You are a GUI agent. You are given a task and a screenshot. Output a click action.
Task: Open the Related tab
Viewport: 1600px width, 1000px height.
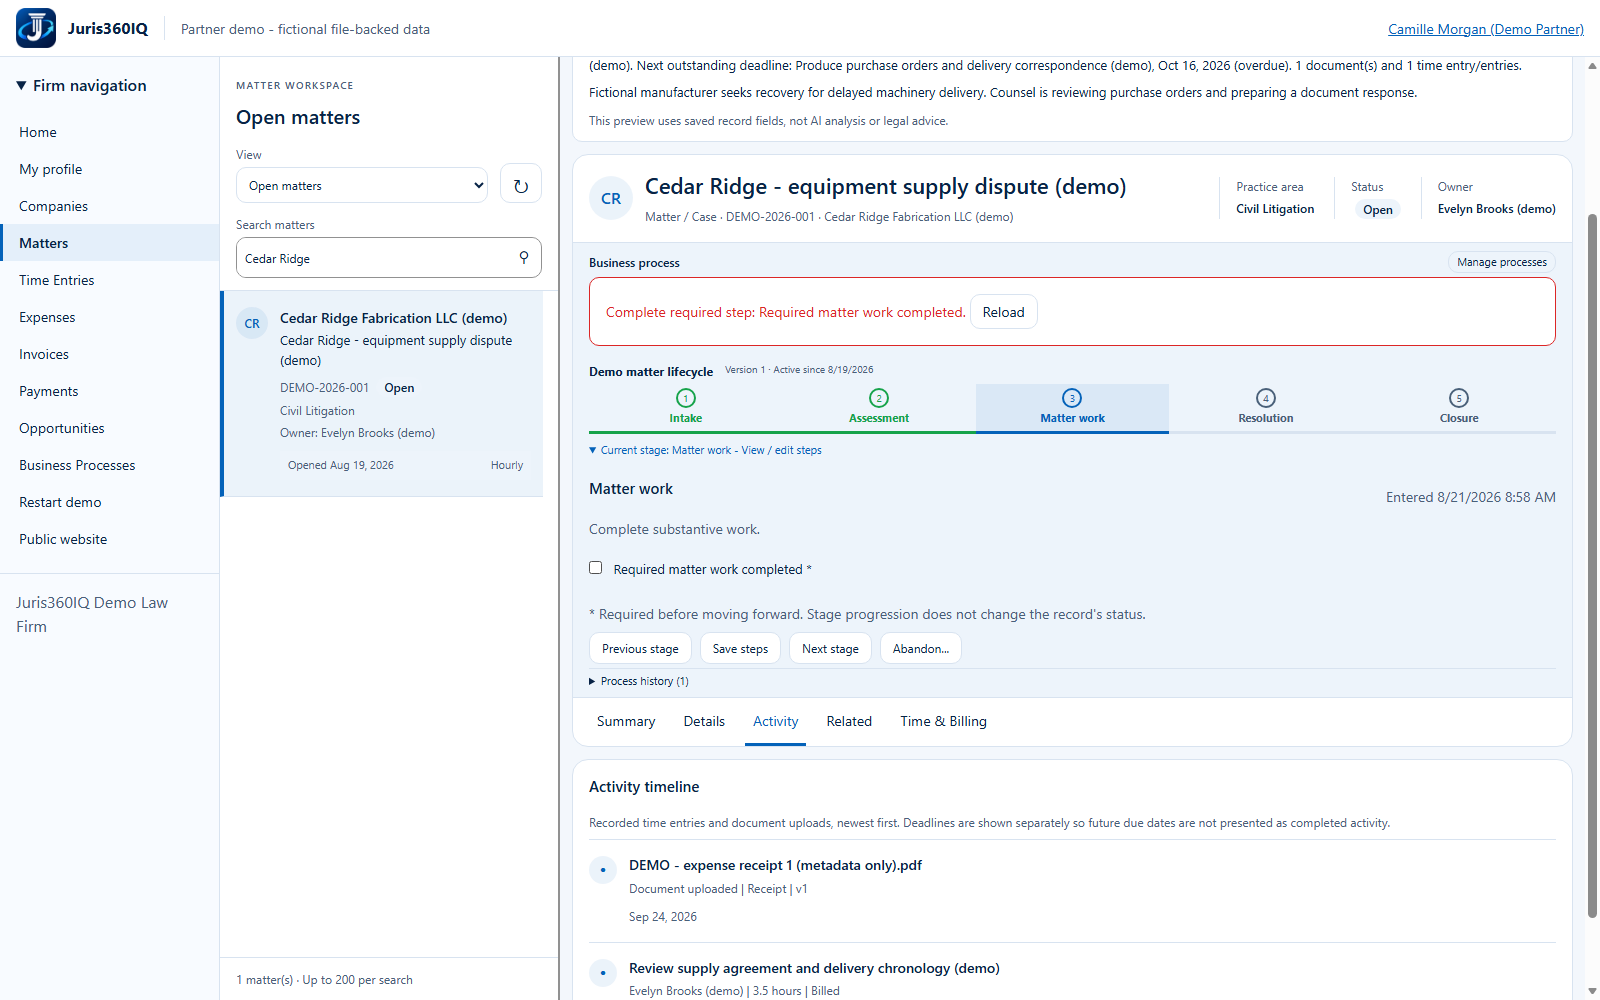tap(849, 721)
